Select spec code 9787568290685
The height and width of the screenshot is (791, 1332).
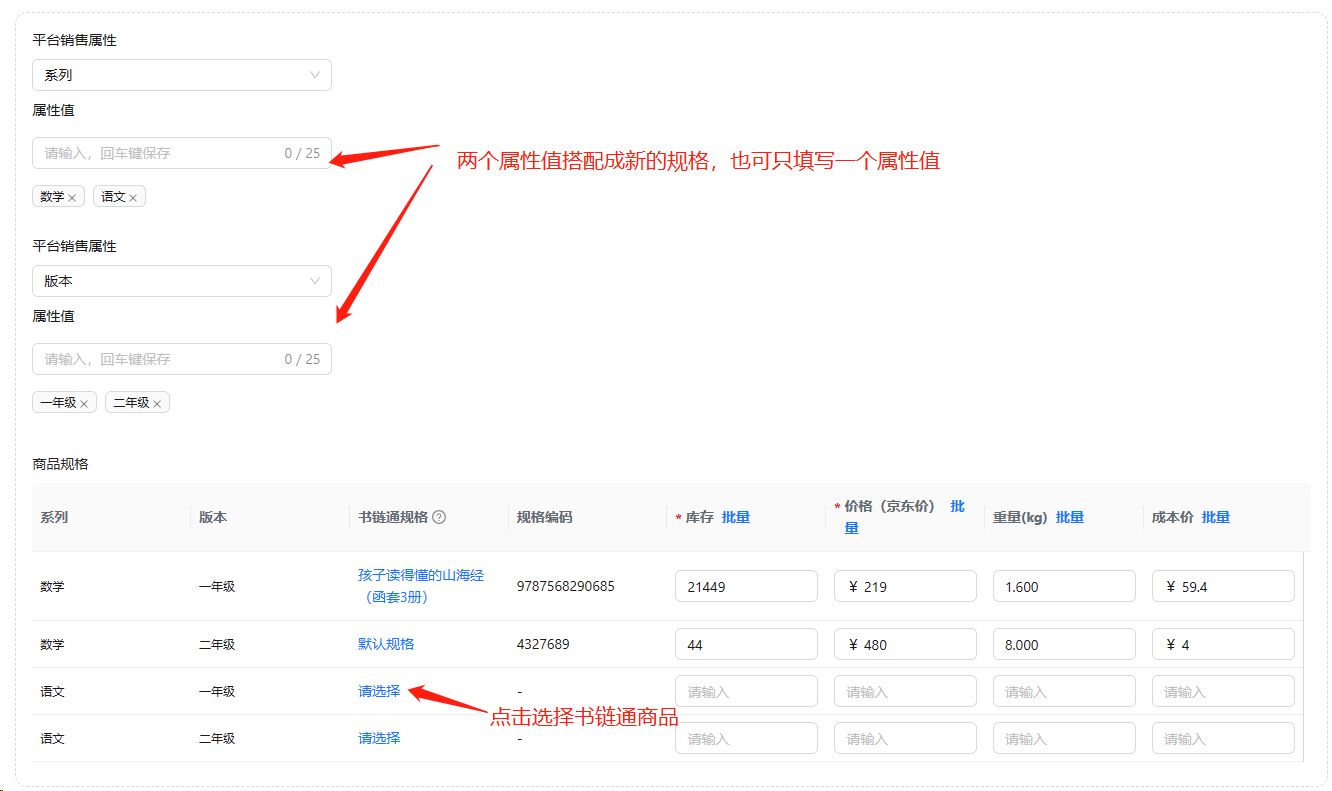pyautogui.click(x=566, y=586)
